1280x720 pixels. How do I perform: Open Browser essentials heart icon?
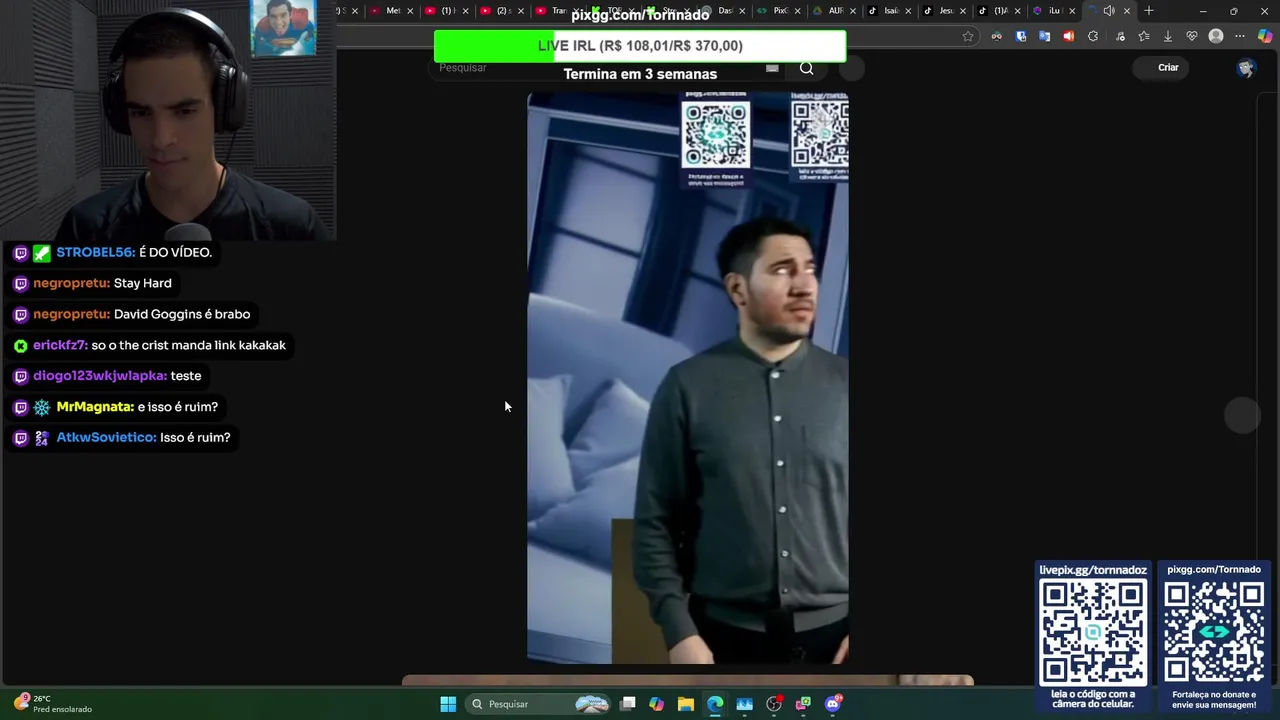pos(1192,36)
